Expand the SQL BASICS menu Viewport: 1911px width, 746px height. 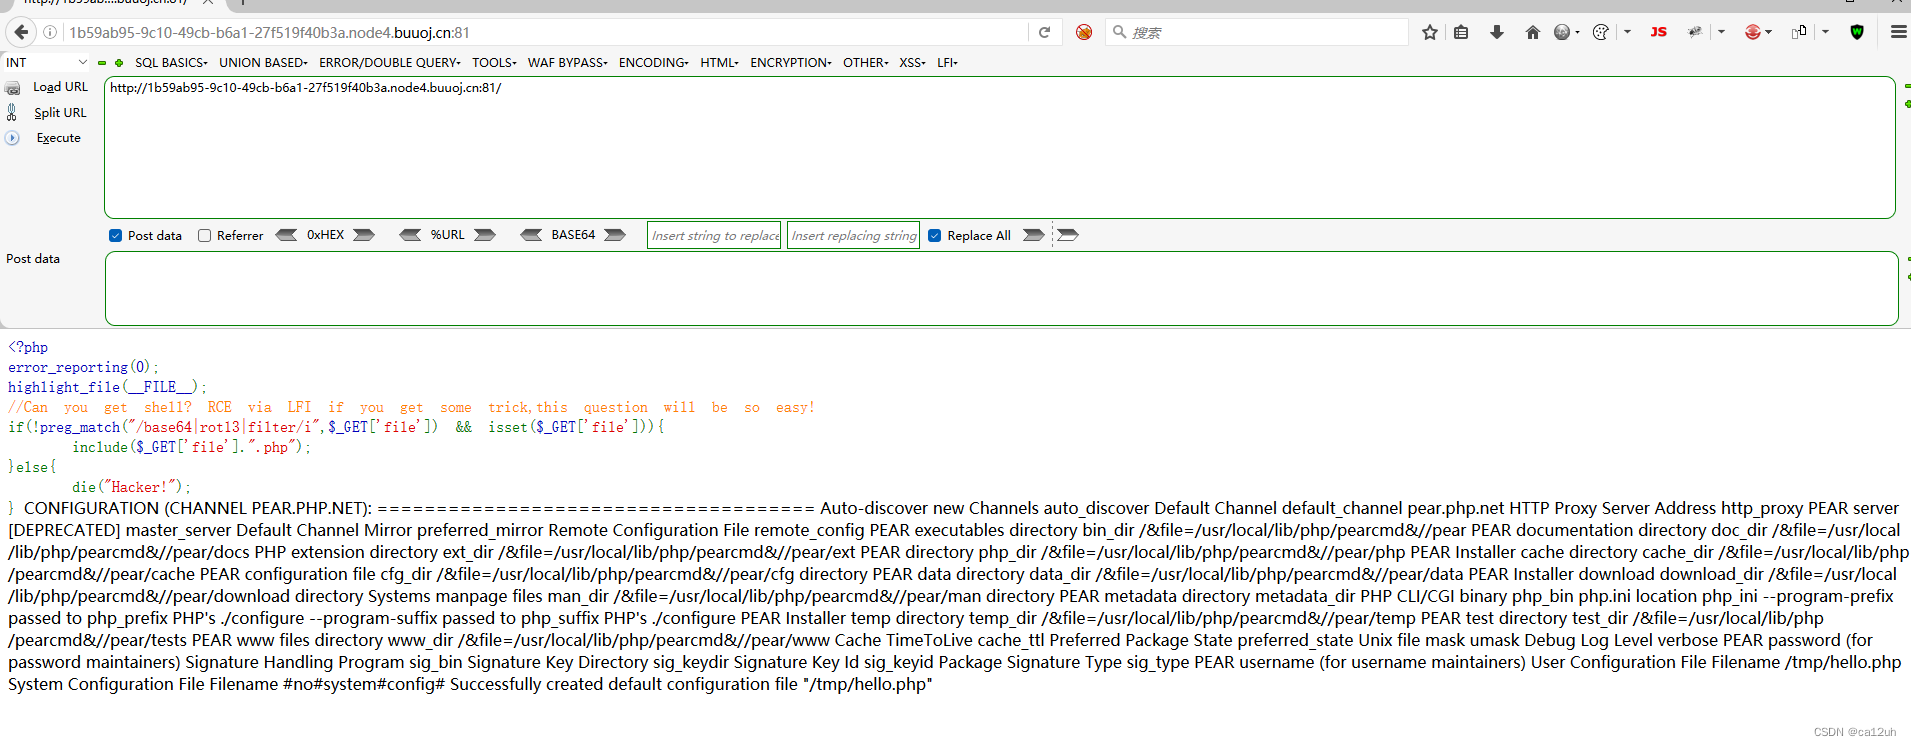click(171, 62)
